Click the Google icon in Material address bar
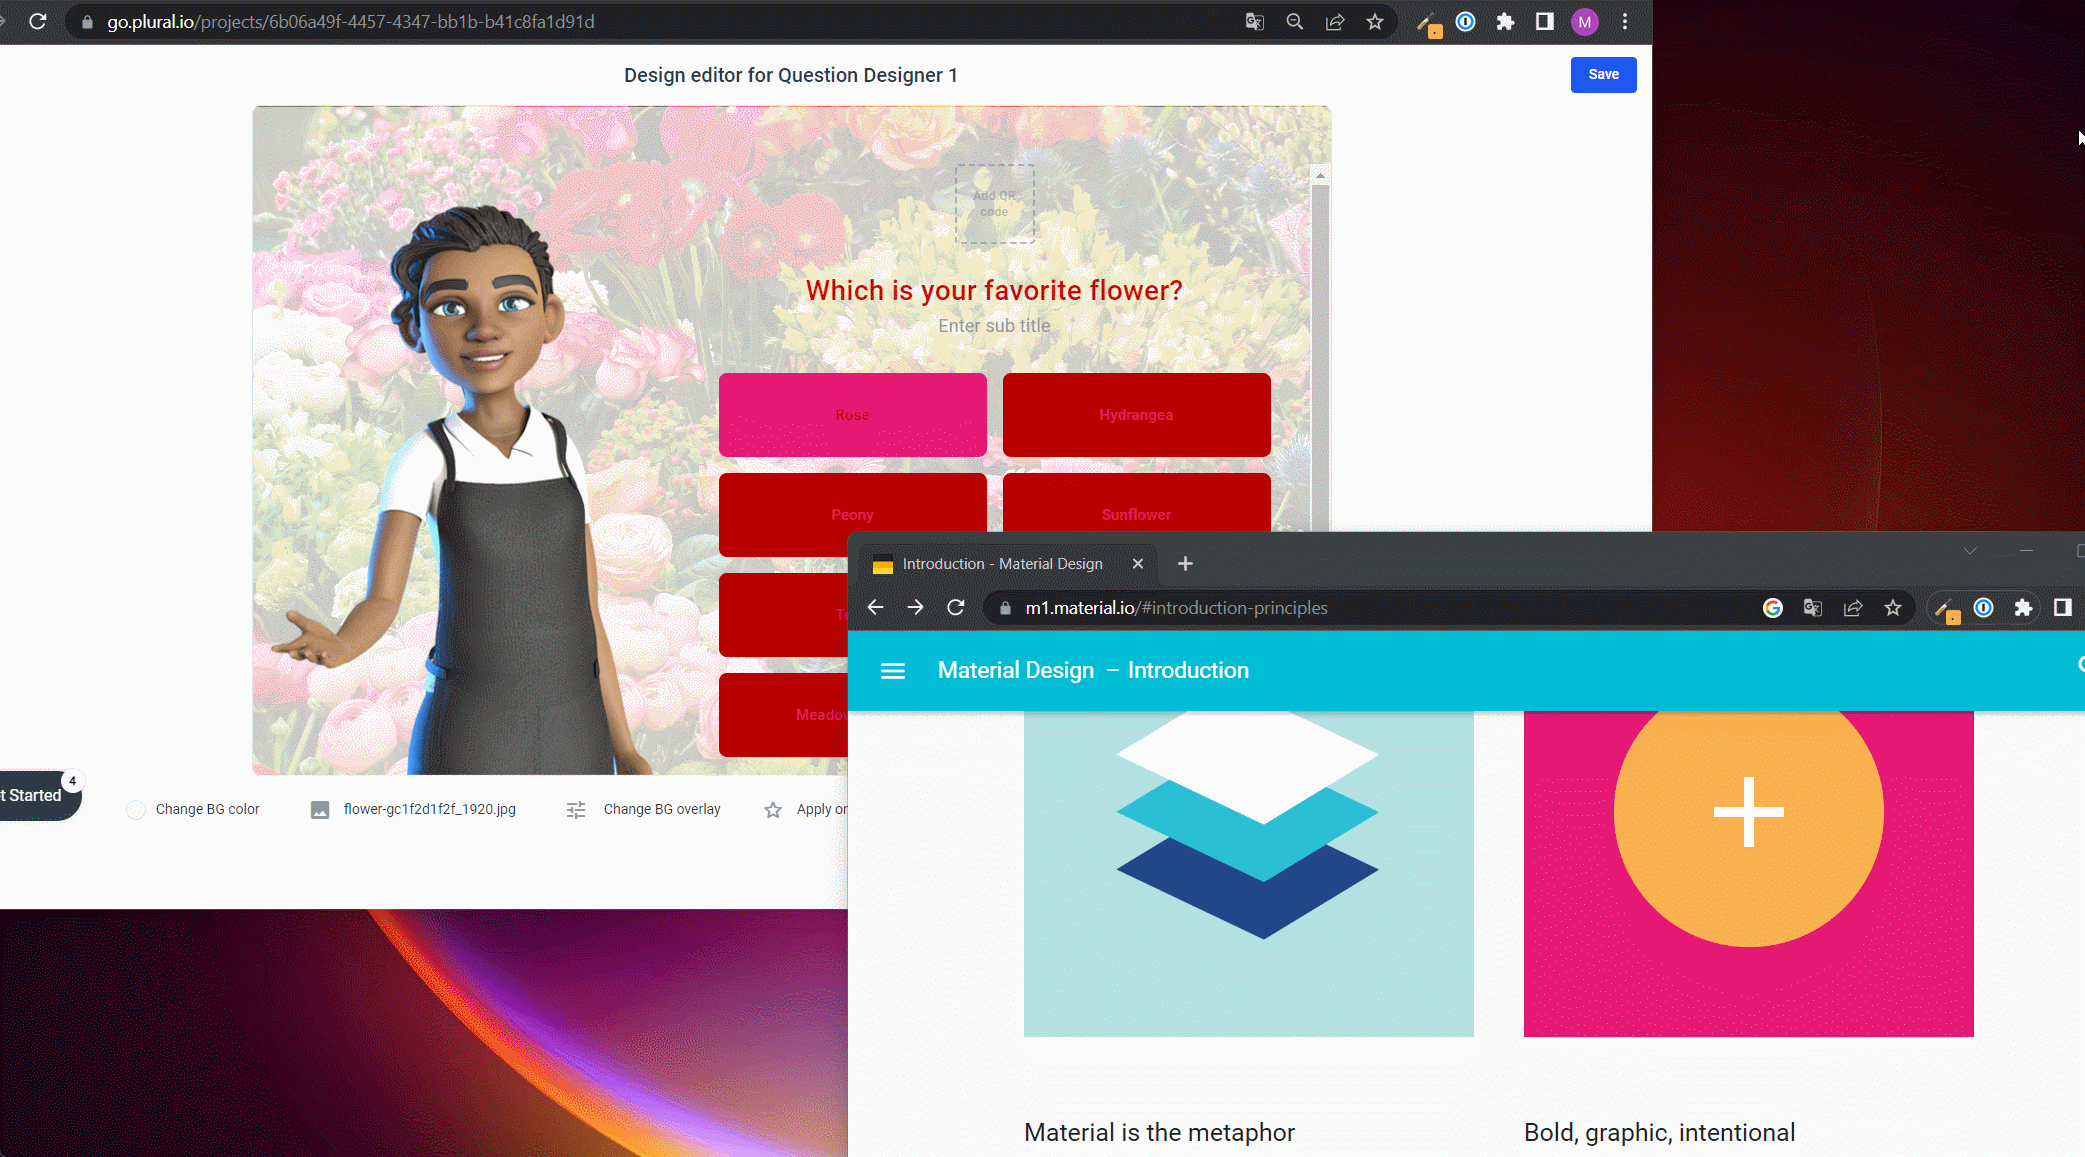2085x1157 pixels. pos(1772,608)
